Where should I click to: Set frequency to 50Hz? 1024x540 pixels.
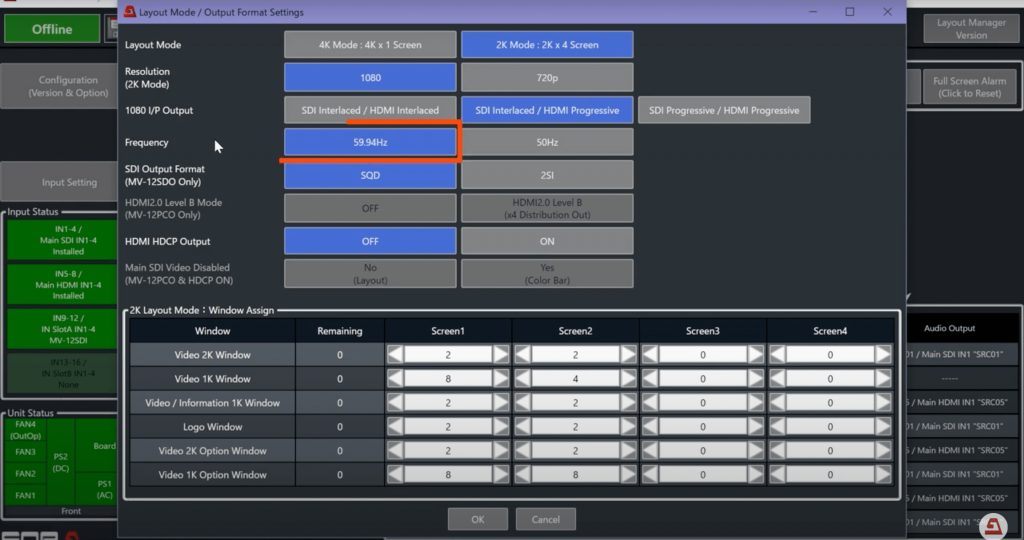coord(547,142)
